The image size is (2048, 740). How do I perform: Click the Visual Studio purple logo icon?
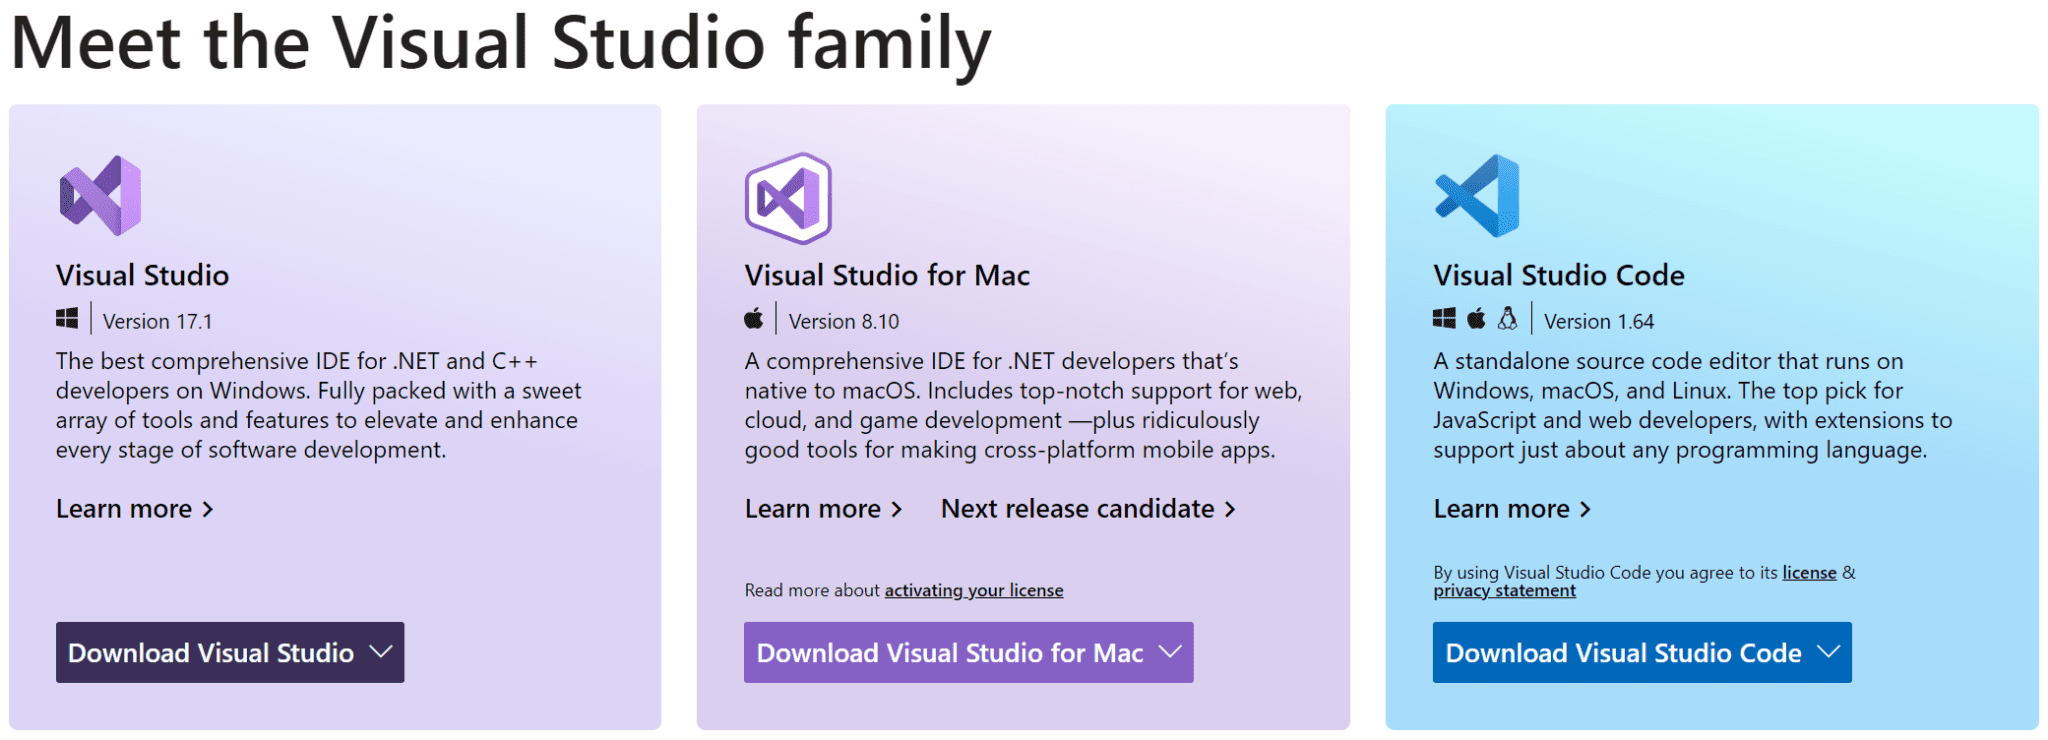tap(100, 194)
